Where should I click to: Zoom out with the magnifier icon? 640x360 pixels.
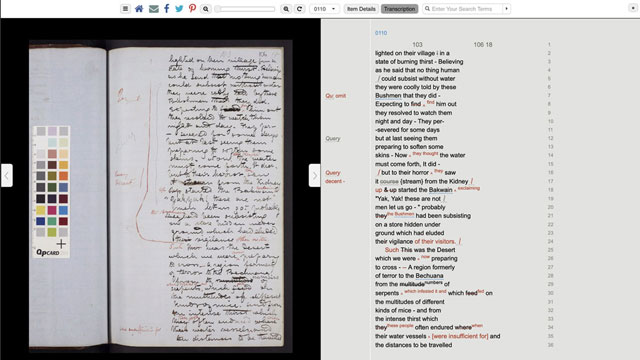206,9
